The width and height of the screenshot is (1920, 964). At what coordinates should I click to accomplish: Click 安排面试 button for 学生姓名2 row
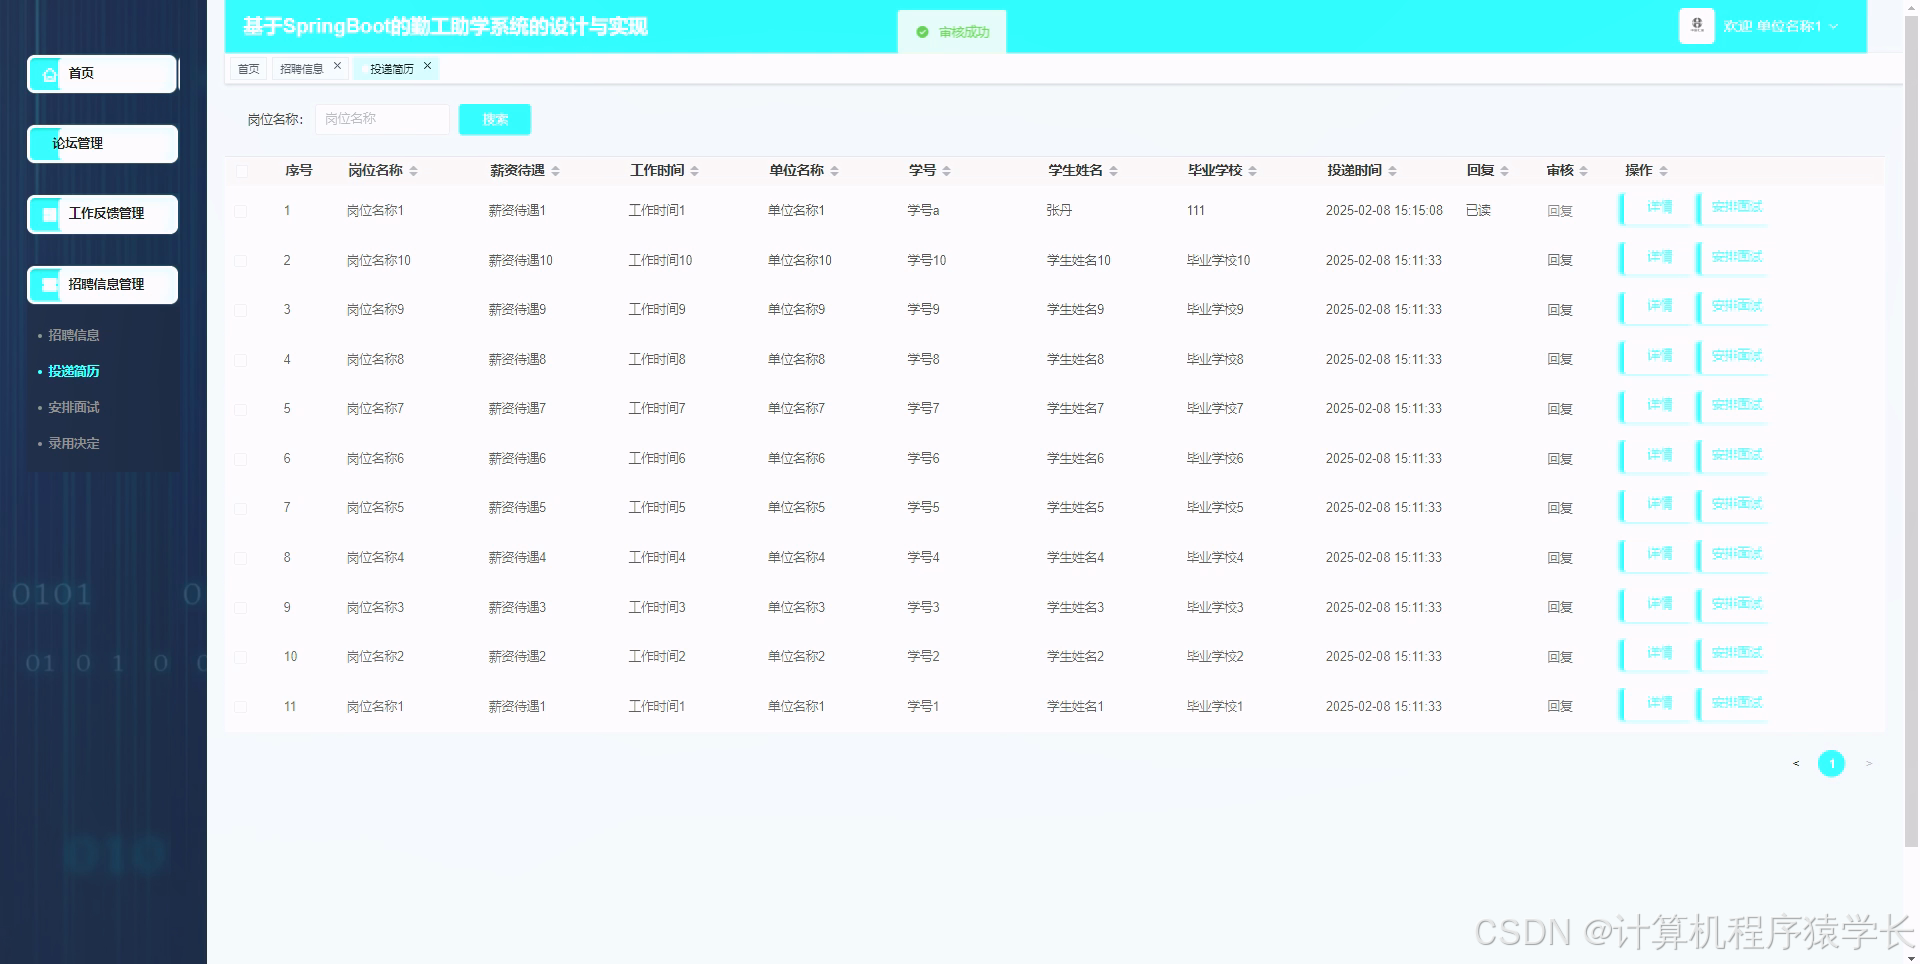click(1733, 654)
